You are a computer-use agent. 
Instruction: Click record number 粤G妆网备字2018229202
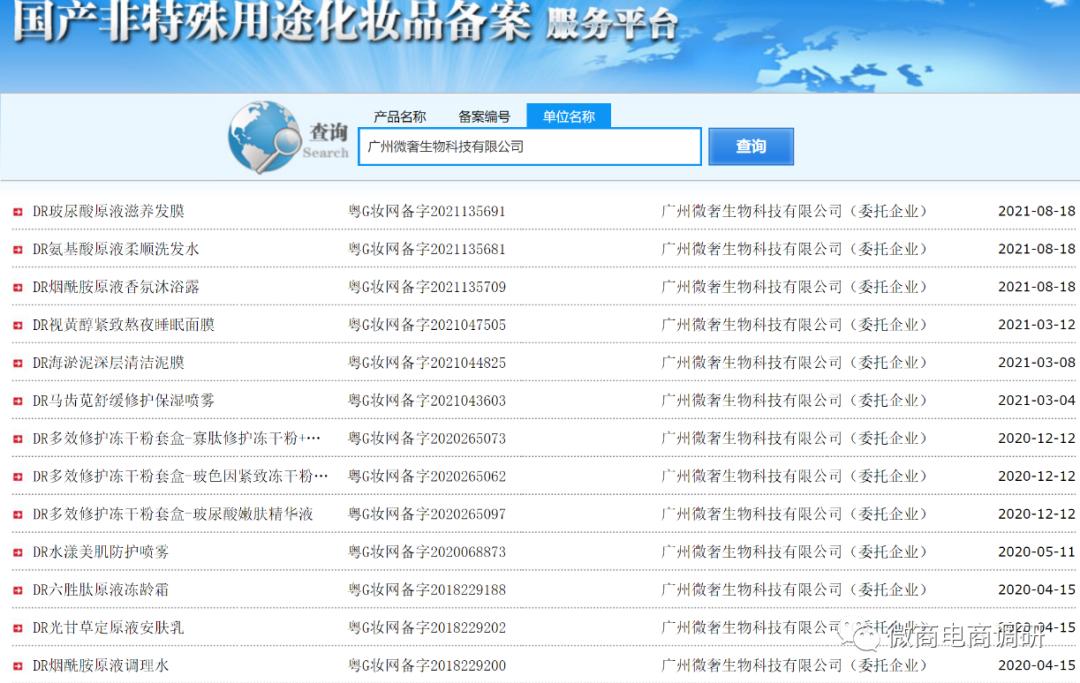427,628
